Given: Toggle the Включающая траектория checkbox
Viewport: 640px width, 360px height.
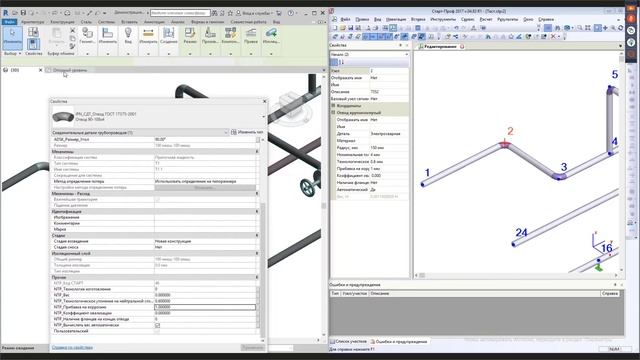Looking at the screenshot, I should pos(158,200).
